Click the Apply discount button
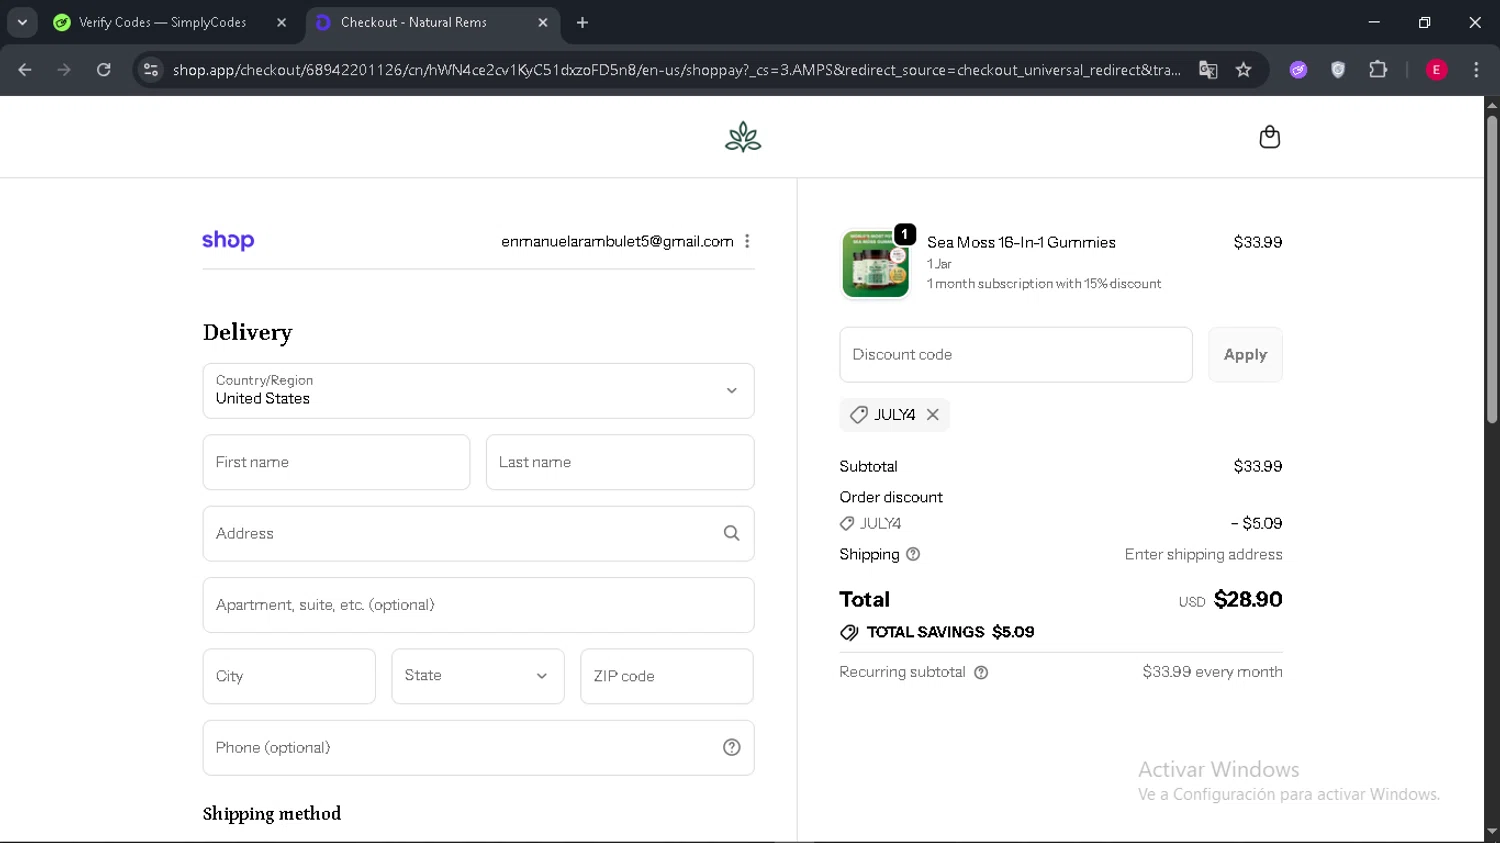 pyautogui.click(x=1245, y=355)
